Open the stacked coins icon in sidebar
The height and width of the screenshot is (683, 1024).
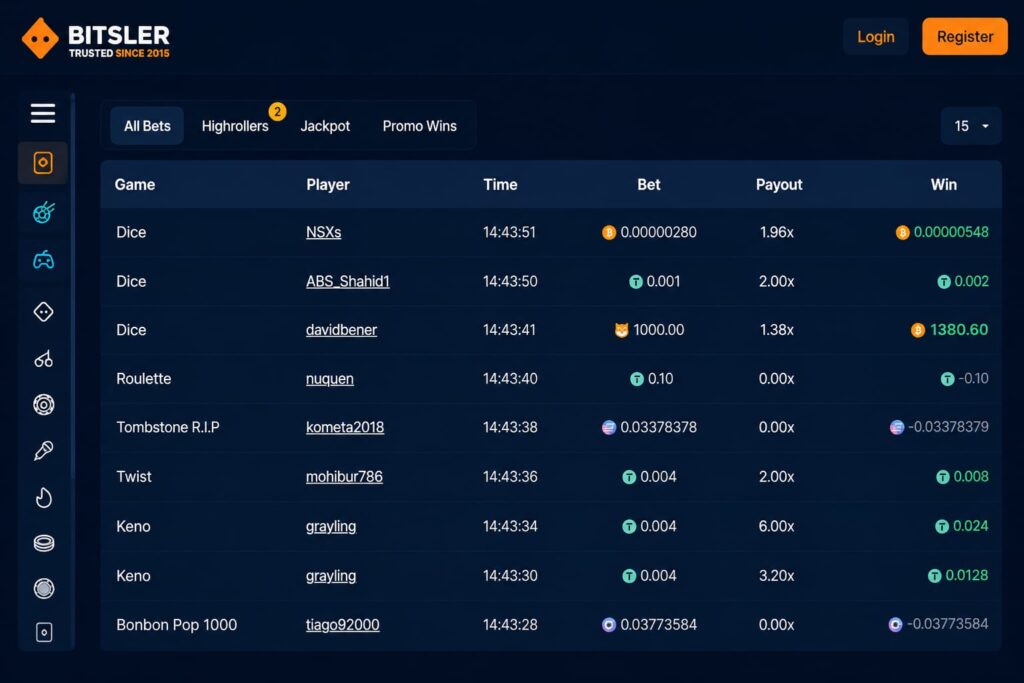[44, 543]
